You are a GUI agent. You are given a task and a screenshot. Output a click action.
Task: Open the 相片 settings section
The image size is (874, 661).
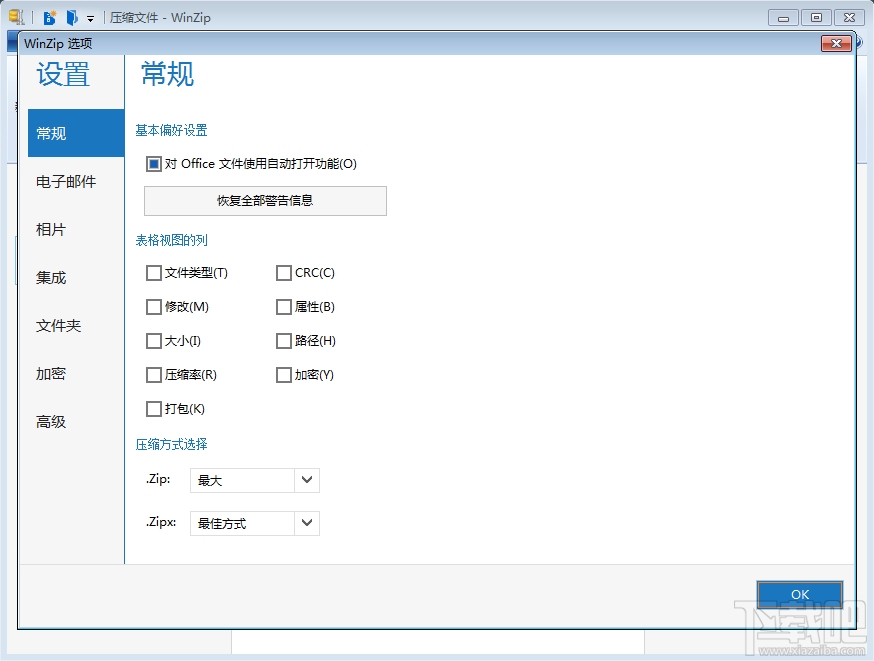point(52,229)
